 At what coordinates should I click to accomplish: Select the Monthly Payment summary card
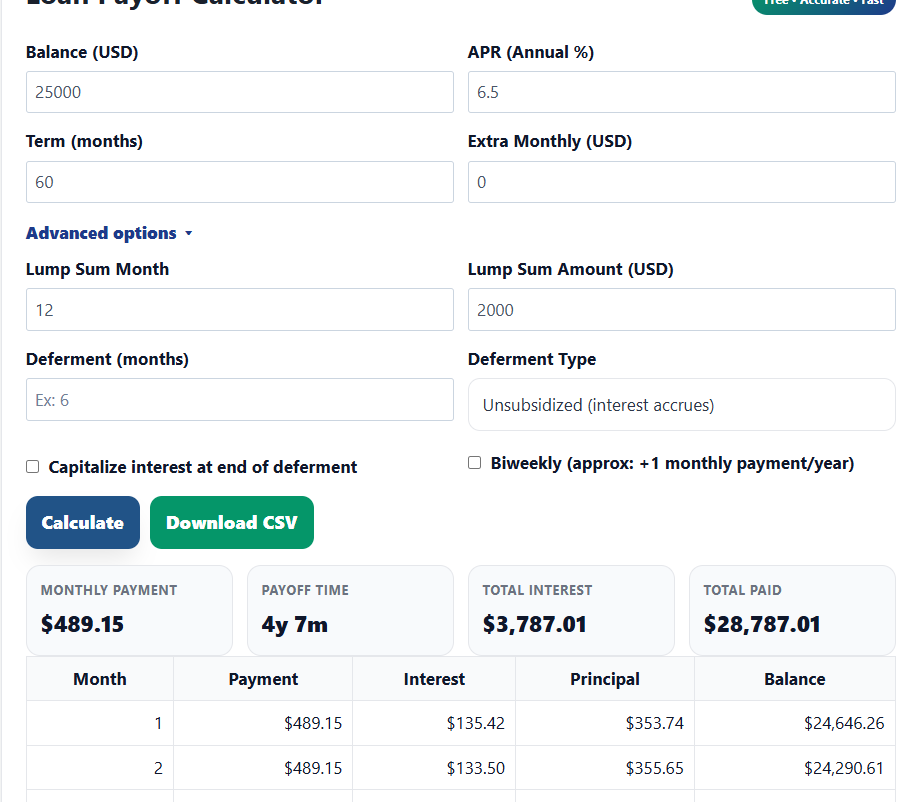pos(129,610)
